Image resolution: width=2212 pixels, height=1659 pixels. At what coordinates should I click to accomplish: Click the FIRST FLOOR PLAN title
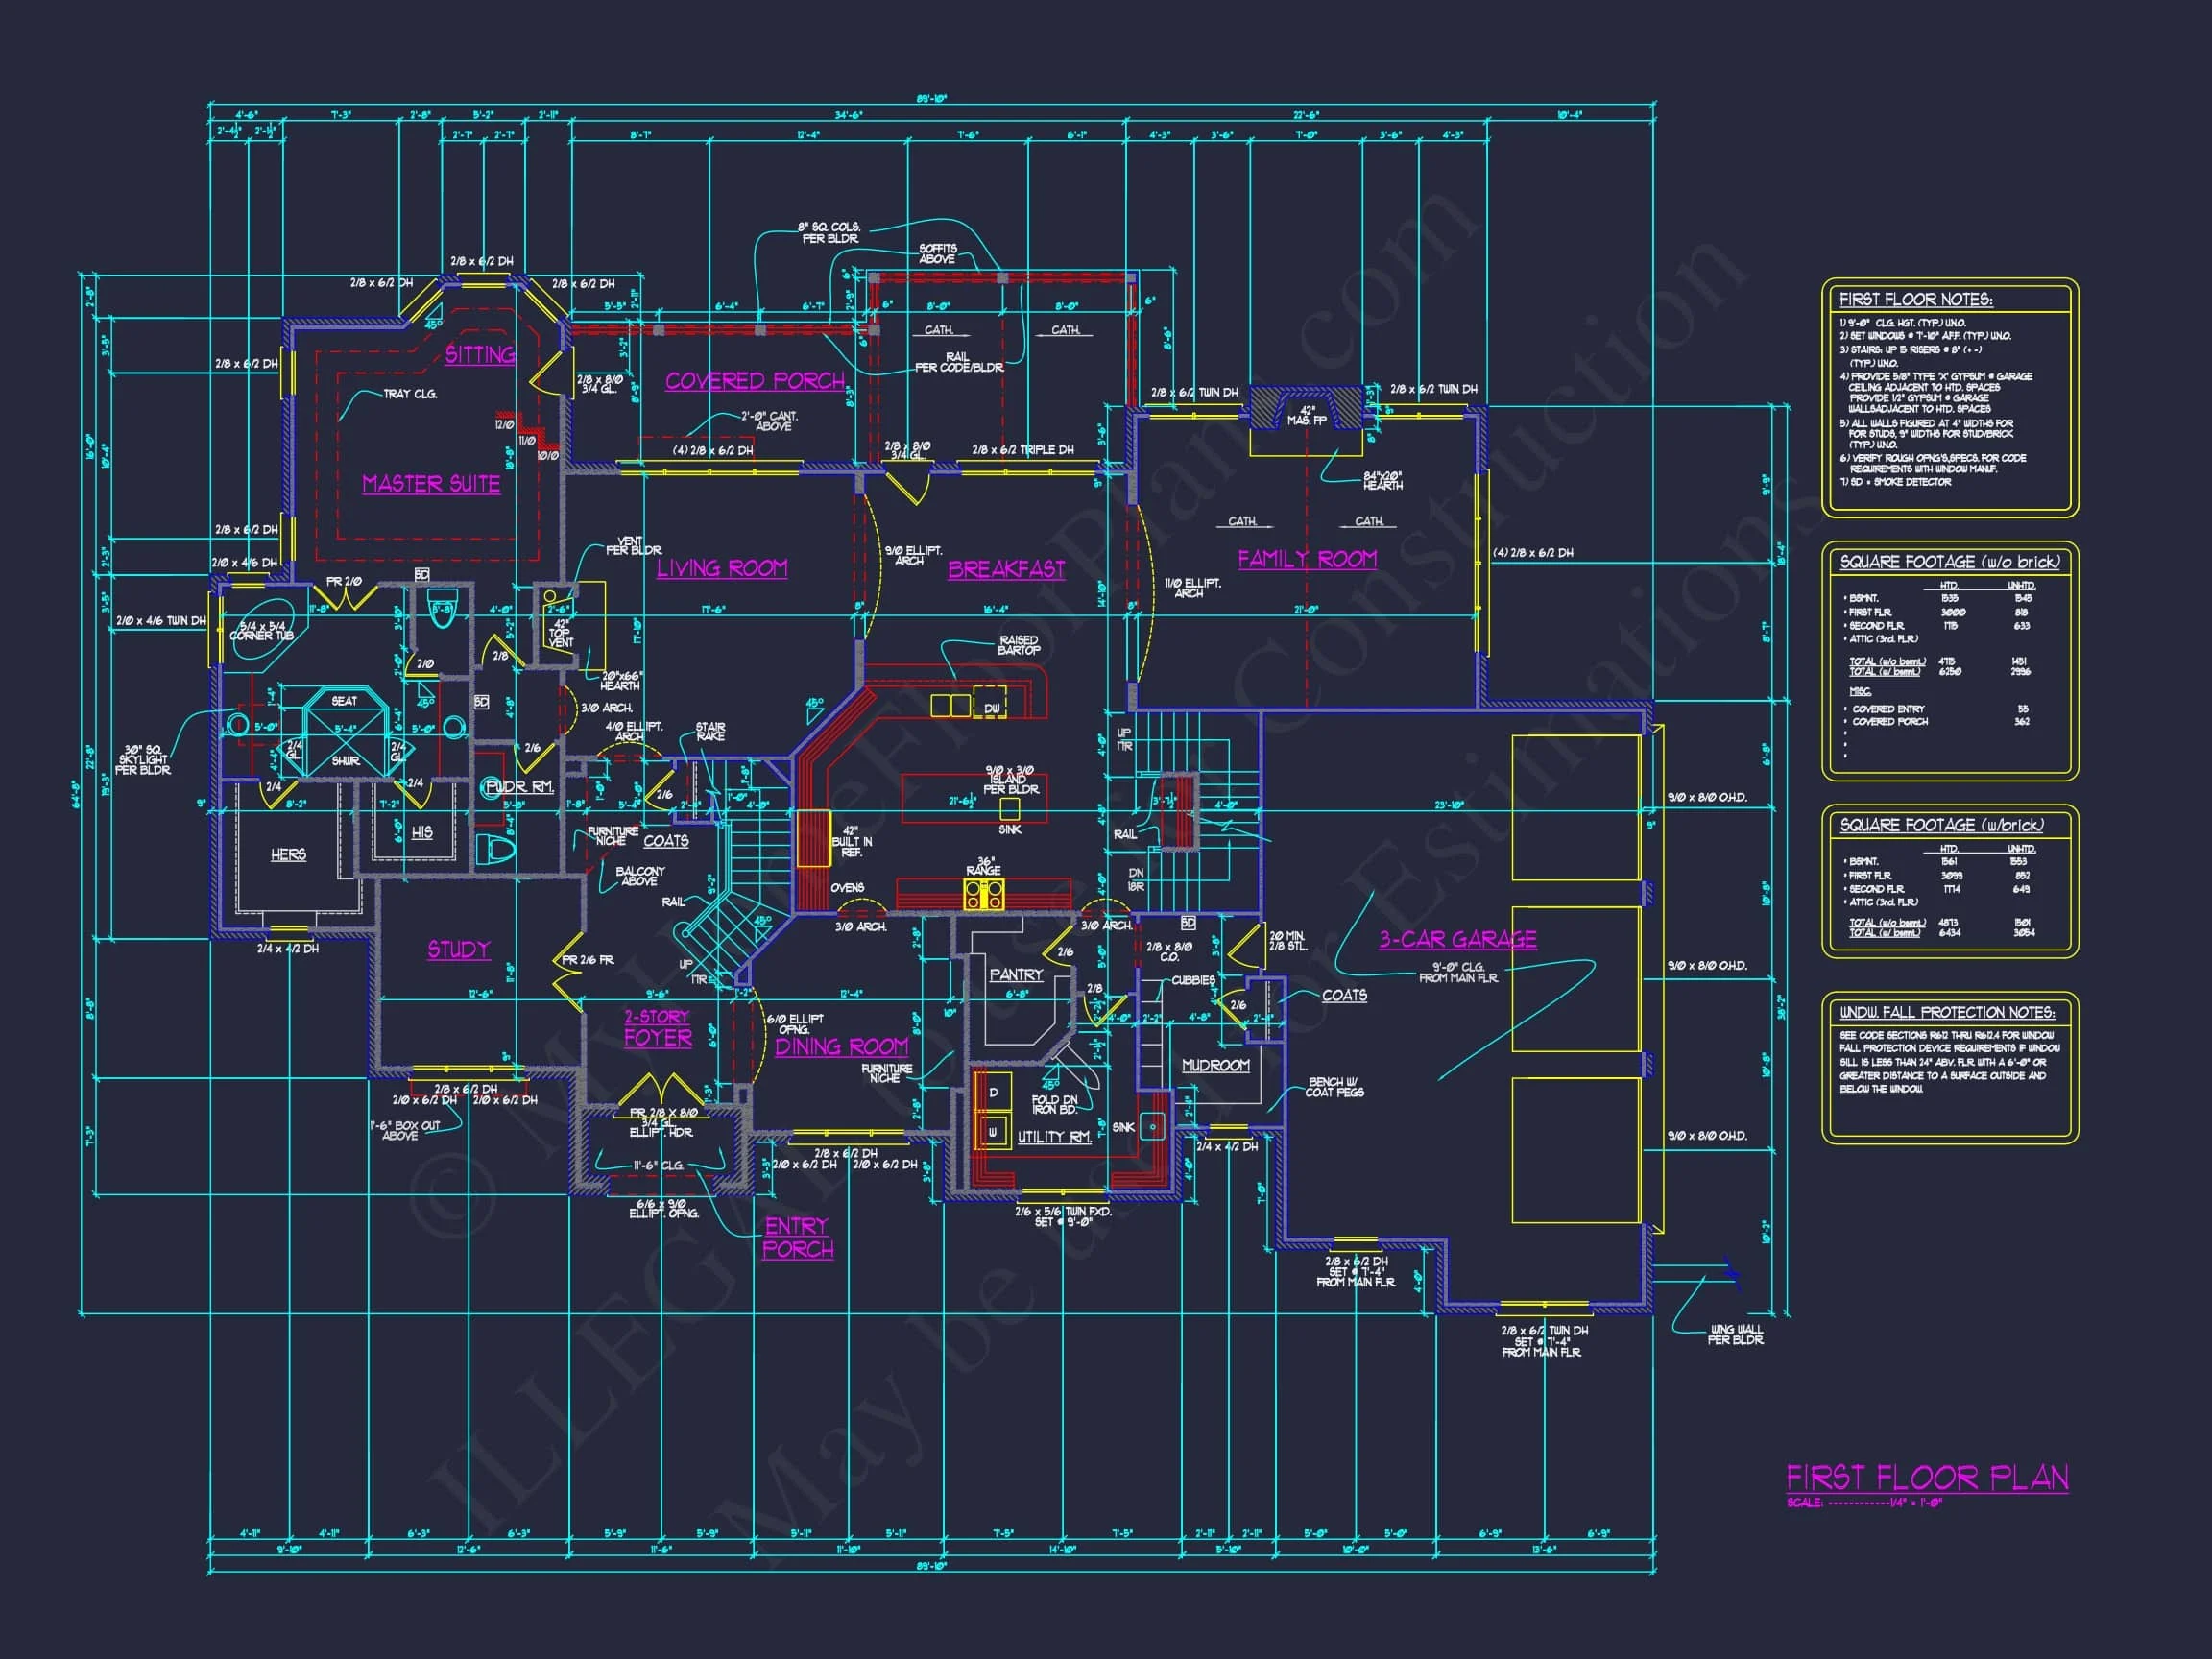[1927, 1478]
